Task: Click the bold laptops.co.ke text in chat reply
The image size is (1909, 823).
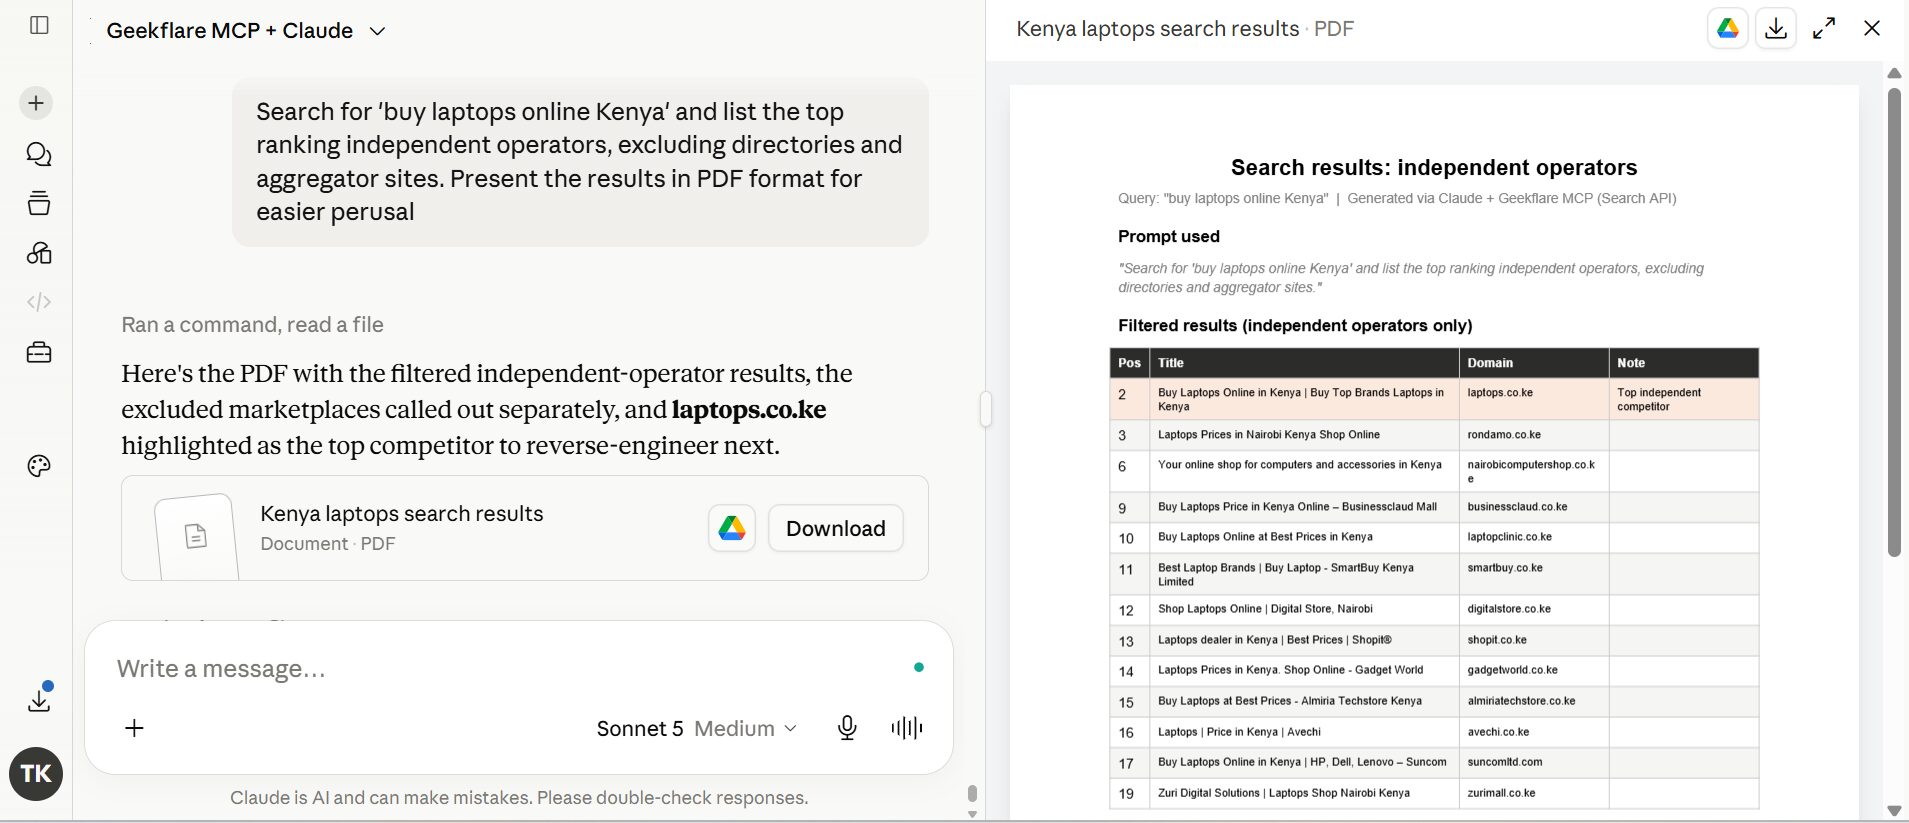Action: (749, 410)
